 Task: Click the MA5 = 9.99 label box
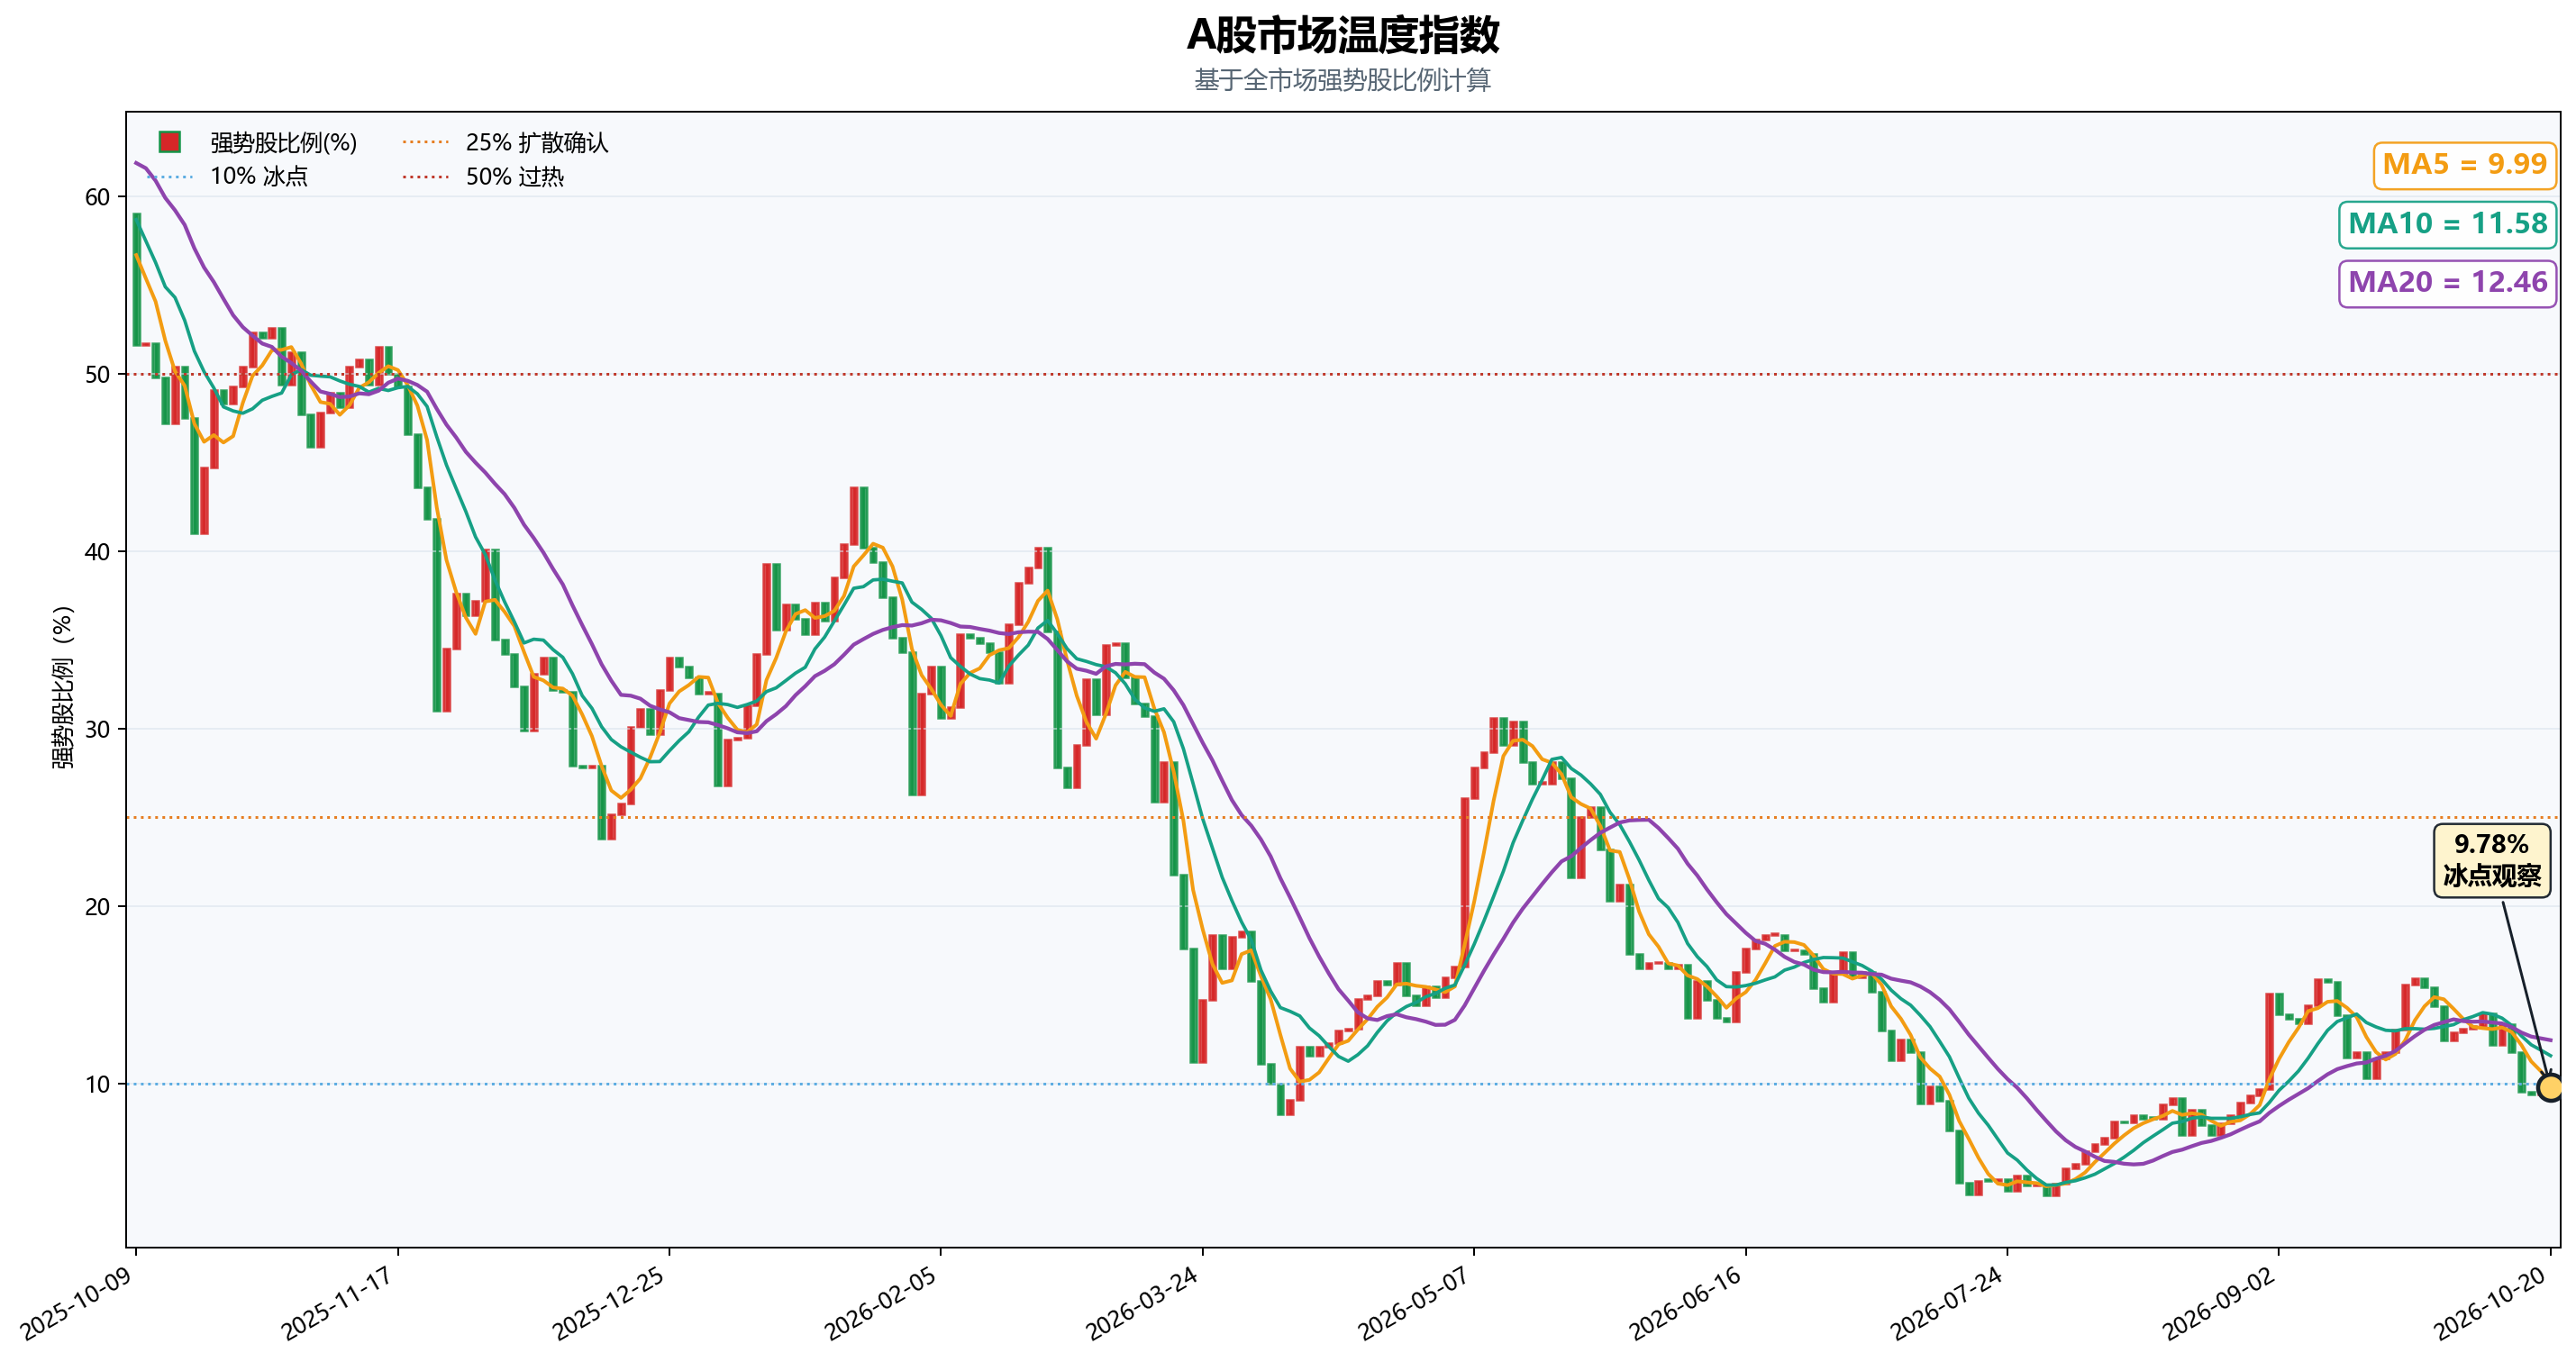[2464, 165]
